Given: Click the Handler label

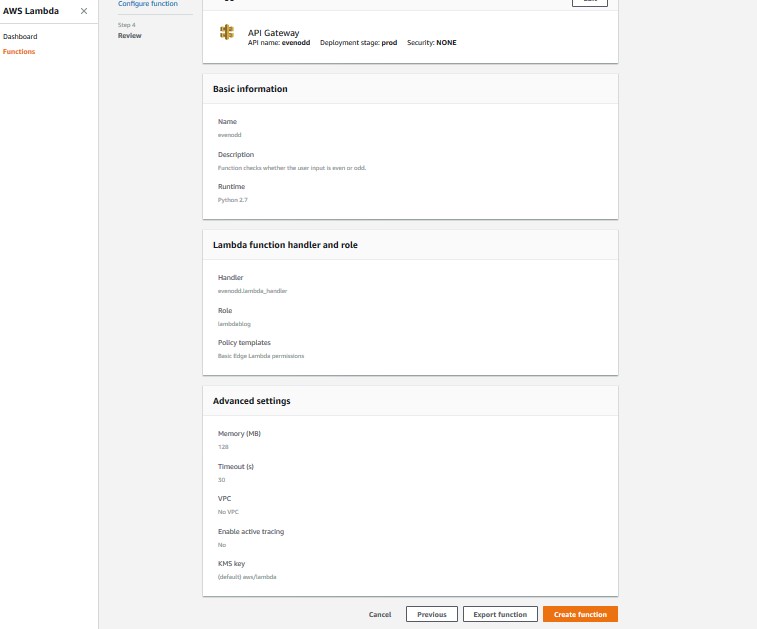Looking at the screenshot, I should [x=230, y=278].
